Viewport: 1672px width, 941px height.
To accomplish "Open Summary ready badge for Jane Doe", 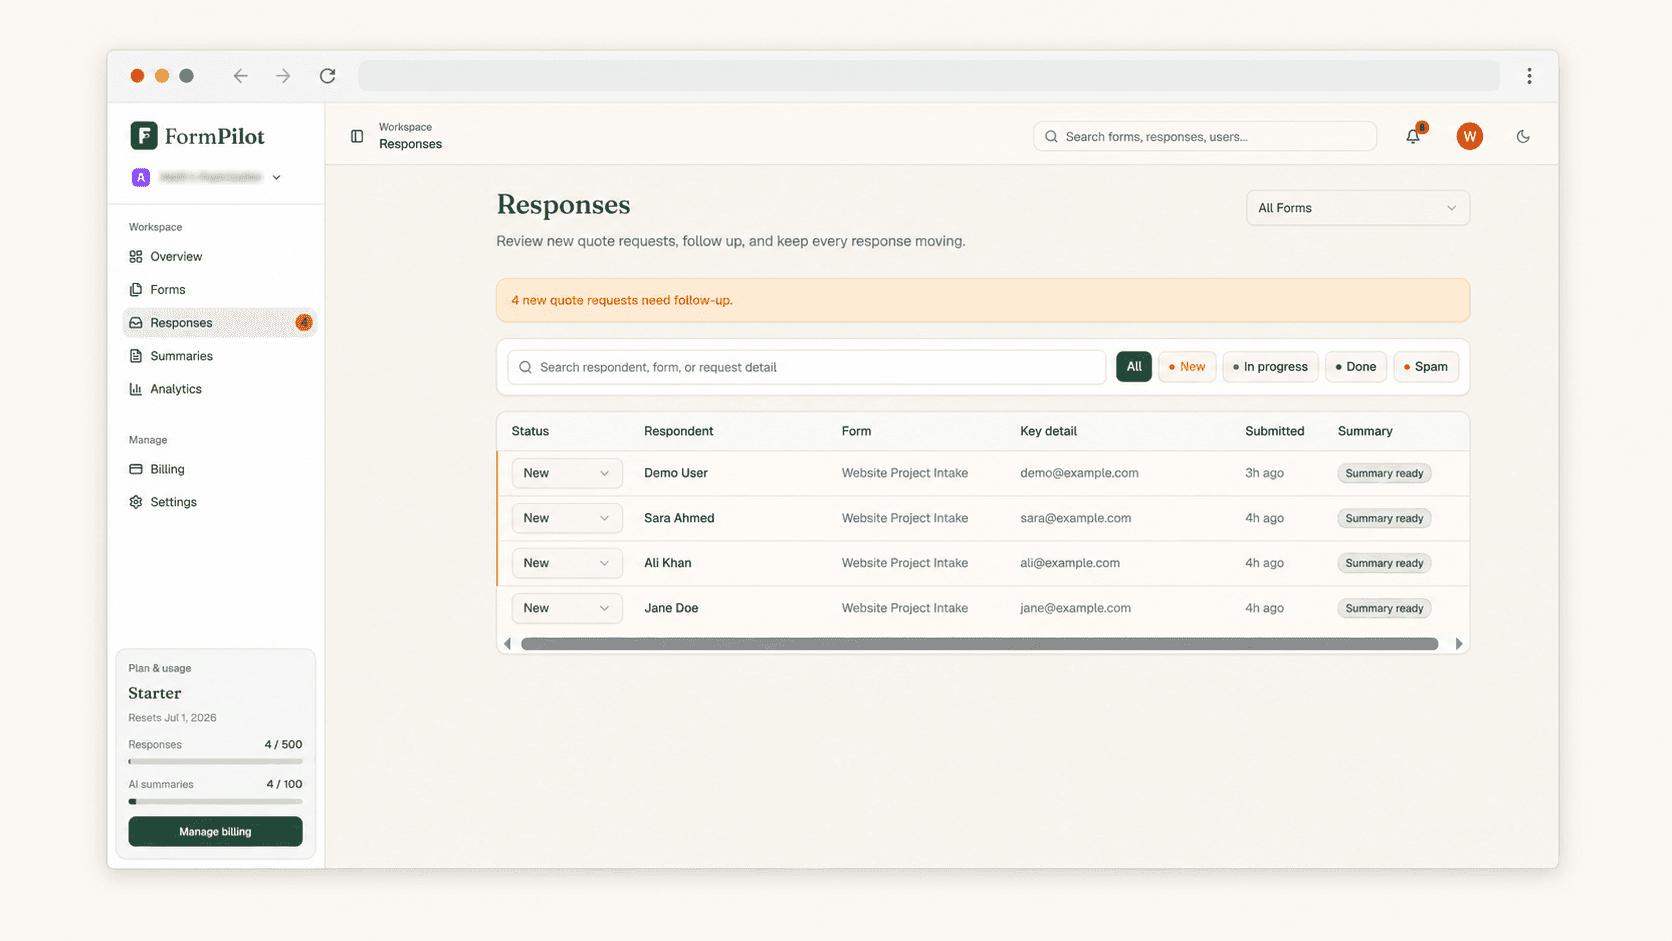I will (1384, 608).
